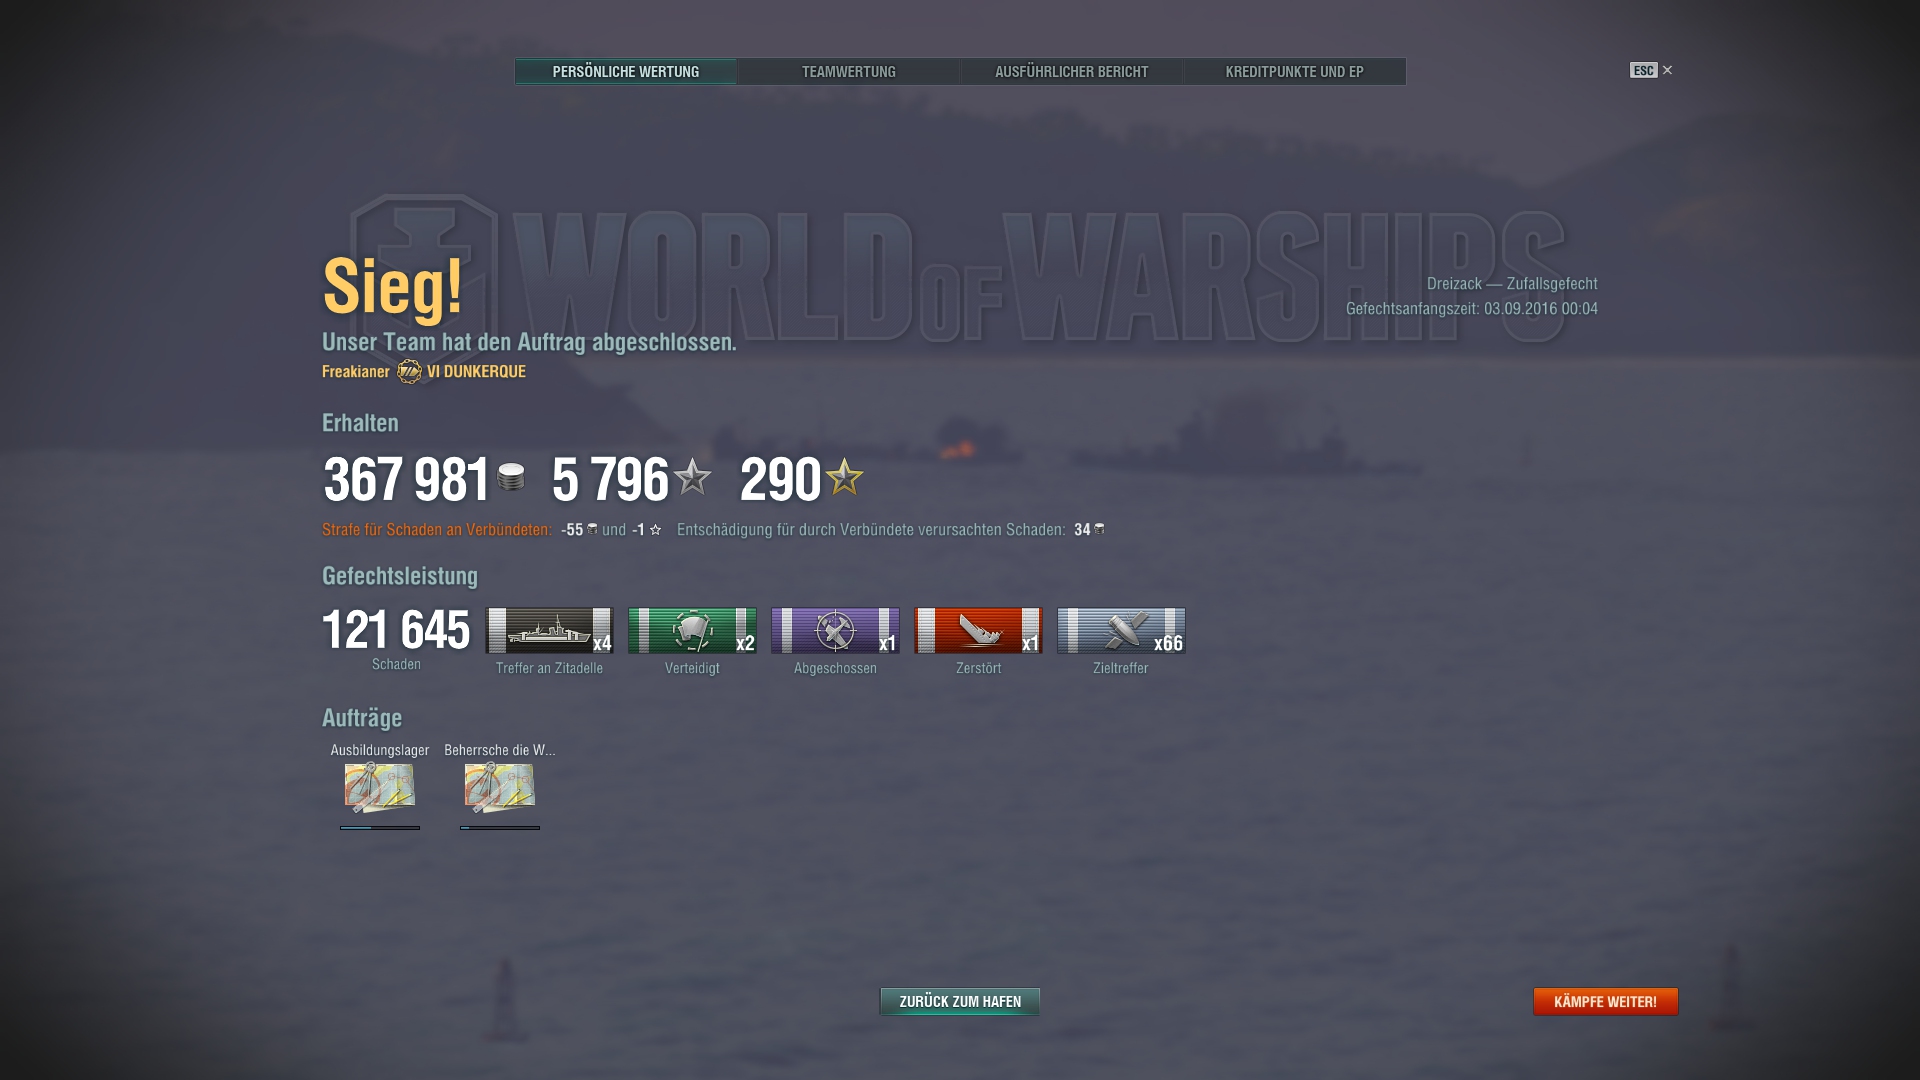Image resolution: width=1920 pixels, height=1080 pixels.
Task: Click the purple Abgeschossen ribbon icon
Action: [835, 630]
